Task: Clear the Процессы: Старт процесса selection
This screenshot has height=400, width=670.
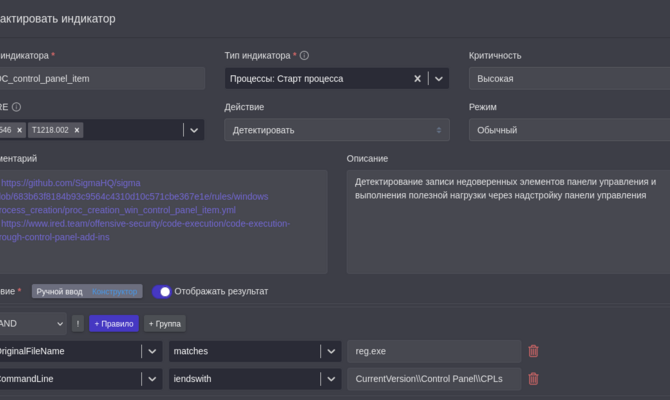Action: [418, 78]
